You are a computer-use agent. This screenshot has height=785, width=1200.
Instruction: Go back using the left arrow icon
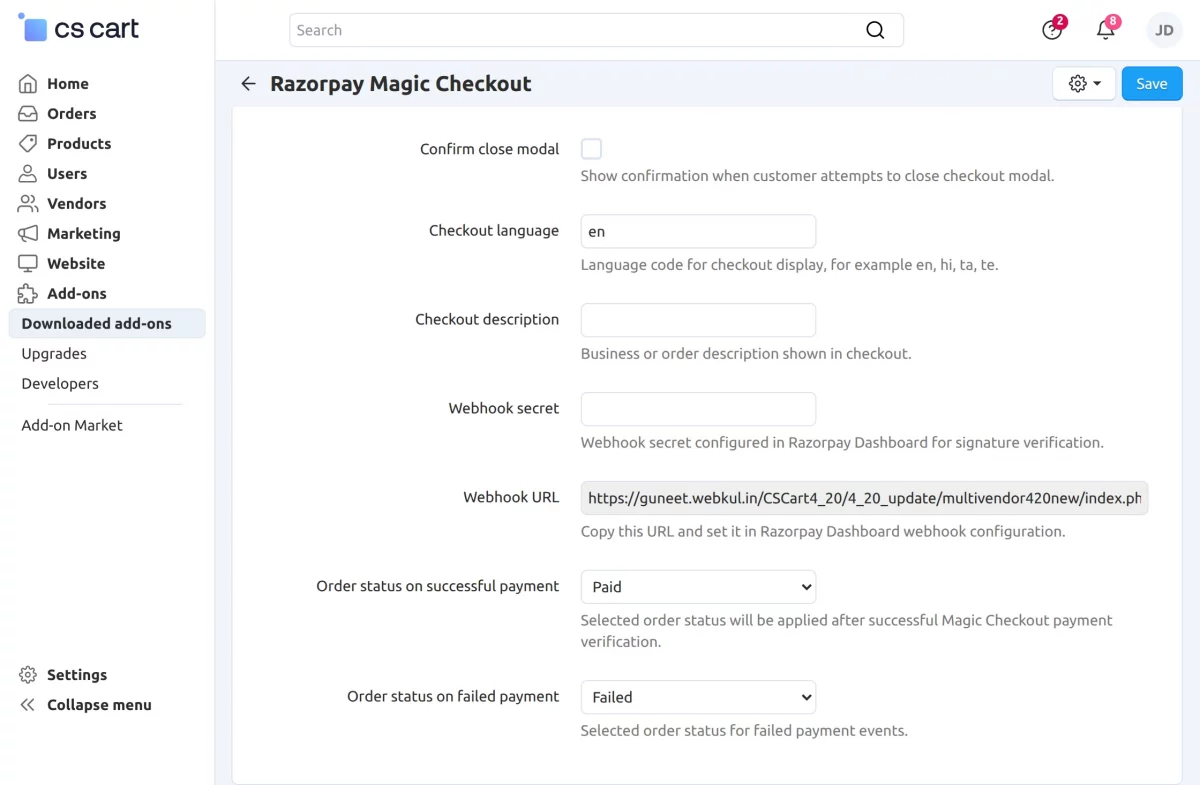(x=248, y=84)
